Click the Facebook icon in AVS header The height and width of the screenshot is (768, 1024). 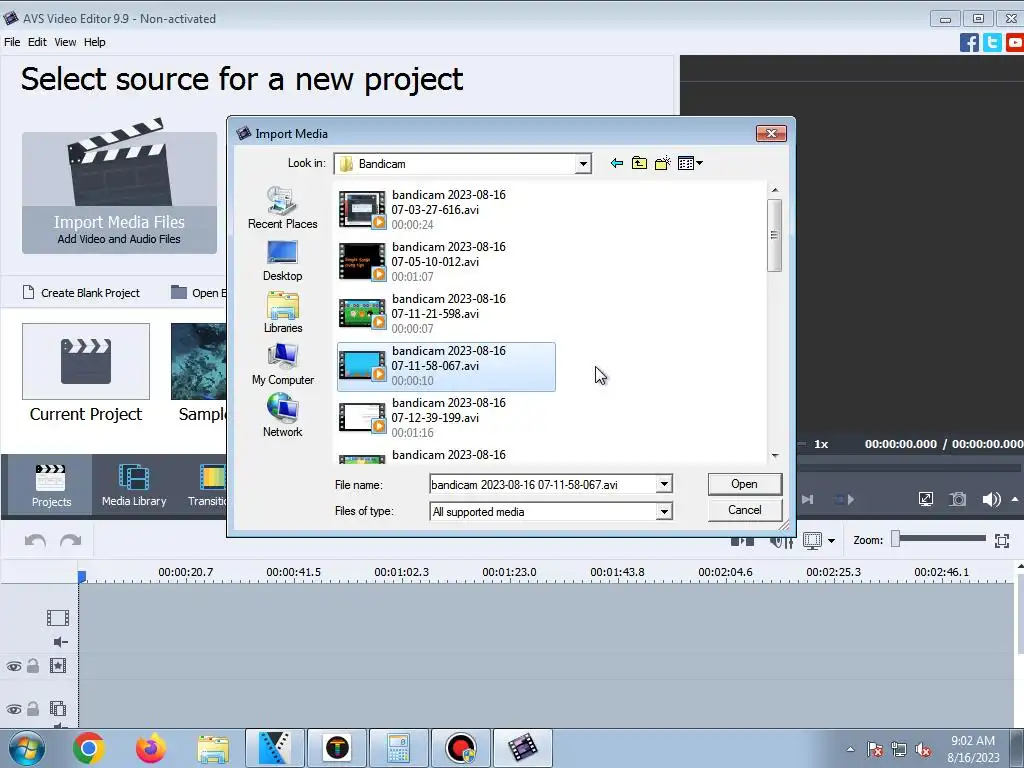(x=969, y=42)
